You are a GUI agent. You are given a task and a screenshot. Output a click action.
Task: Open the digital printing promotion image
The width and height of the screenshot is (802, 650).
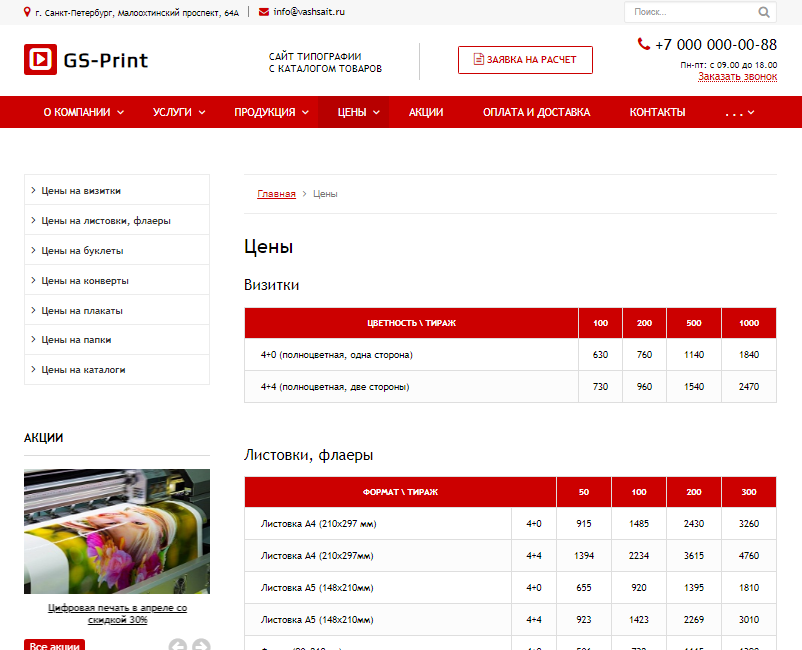pos(117,531)
